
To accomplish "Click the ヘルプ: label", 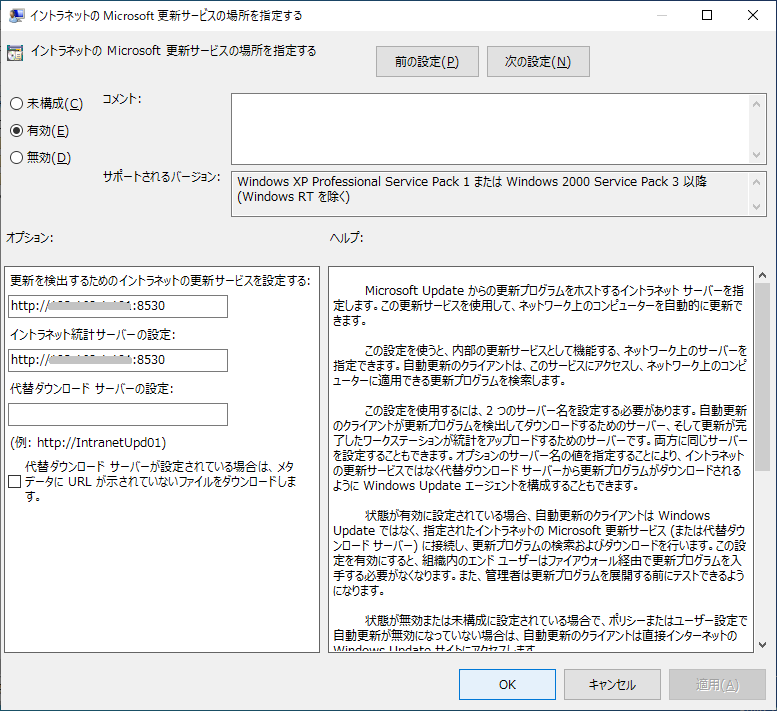I will (x=347, y=238).
